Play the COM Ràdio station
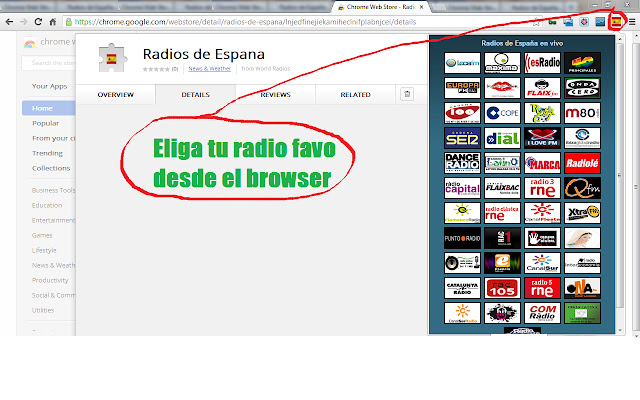The height and width of the screenshot is (400, 640). pyautogui.click(x=542, y=313)
